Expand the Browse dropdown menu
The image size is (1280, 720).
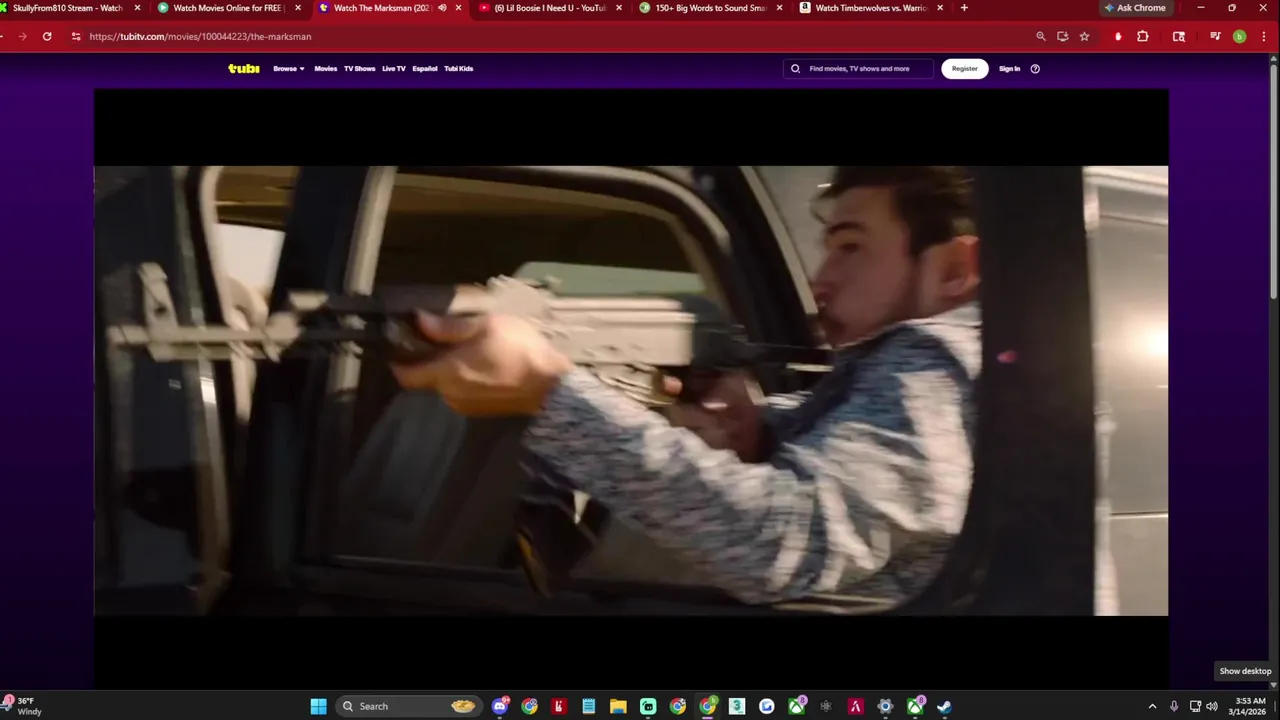(289, 69)
